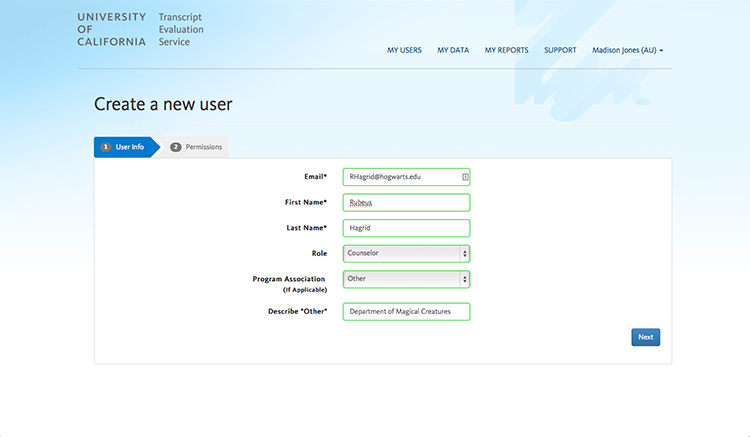Open the Program Association dropdown showing Other
Image resolution: width=750 pixels, height=437 pixels.
coord(406,279)
